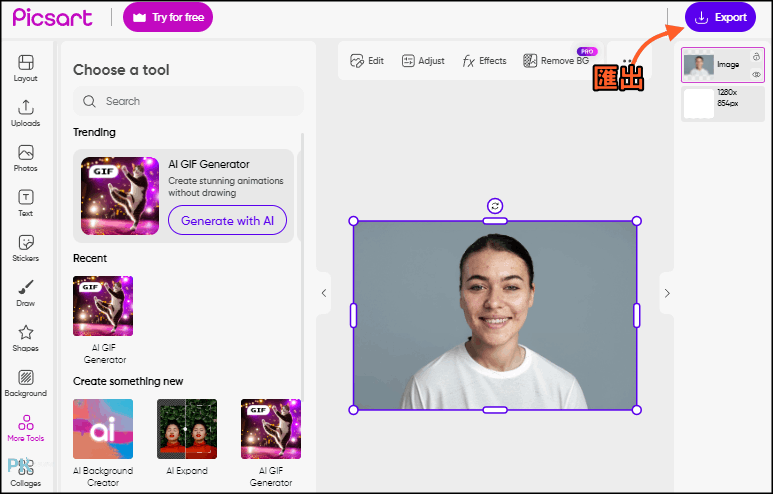
Task: Click the tool Search field
Action: (x=188, y=101)
